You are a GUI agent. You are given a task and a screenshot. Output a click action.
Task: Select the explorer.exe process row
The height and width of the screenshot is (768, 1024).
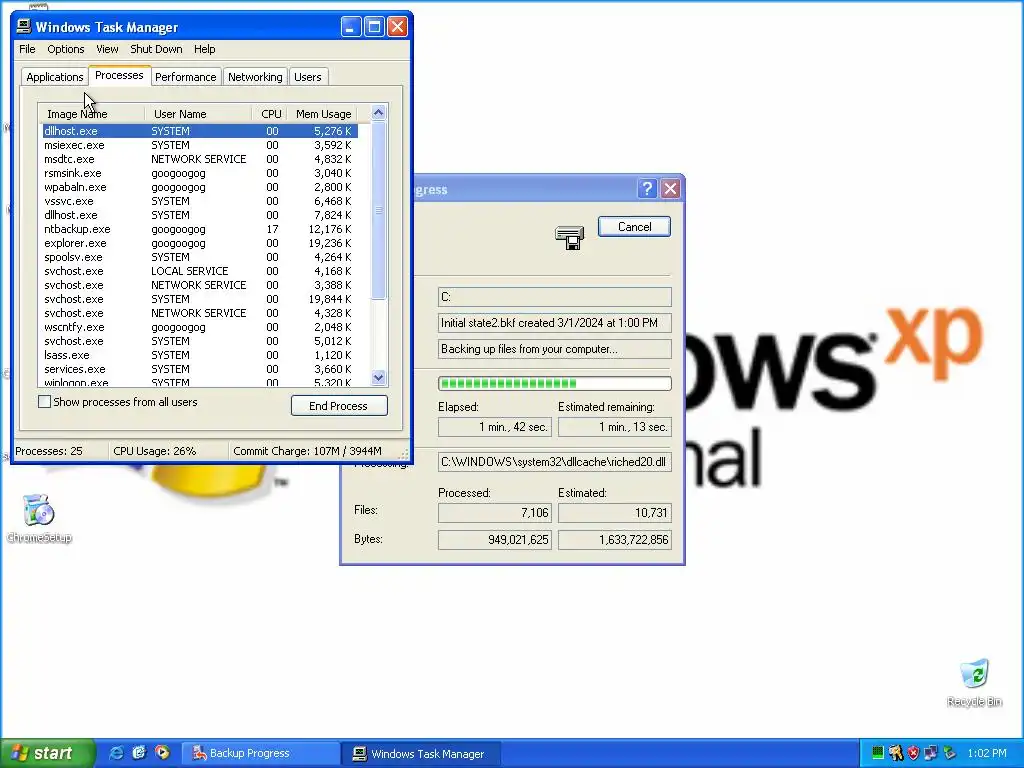point(199,243)
